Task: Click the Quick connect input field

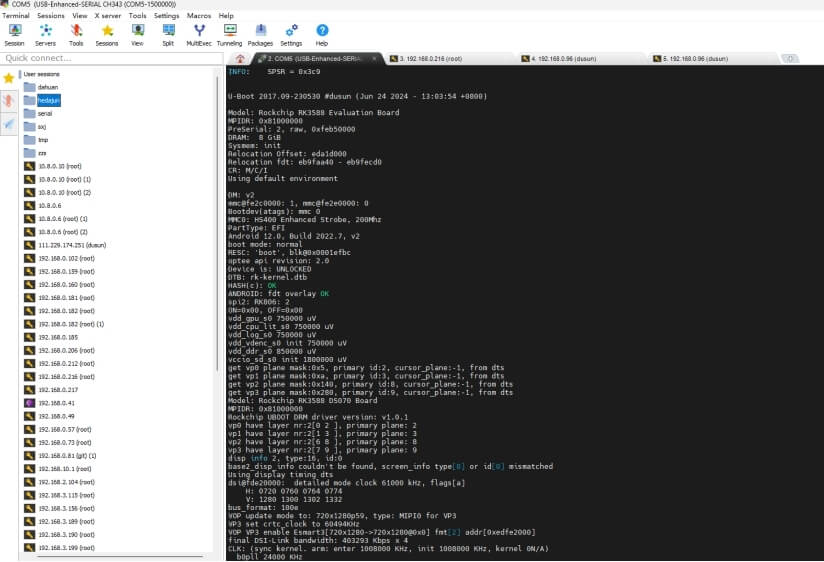Action: click(111, 58)
